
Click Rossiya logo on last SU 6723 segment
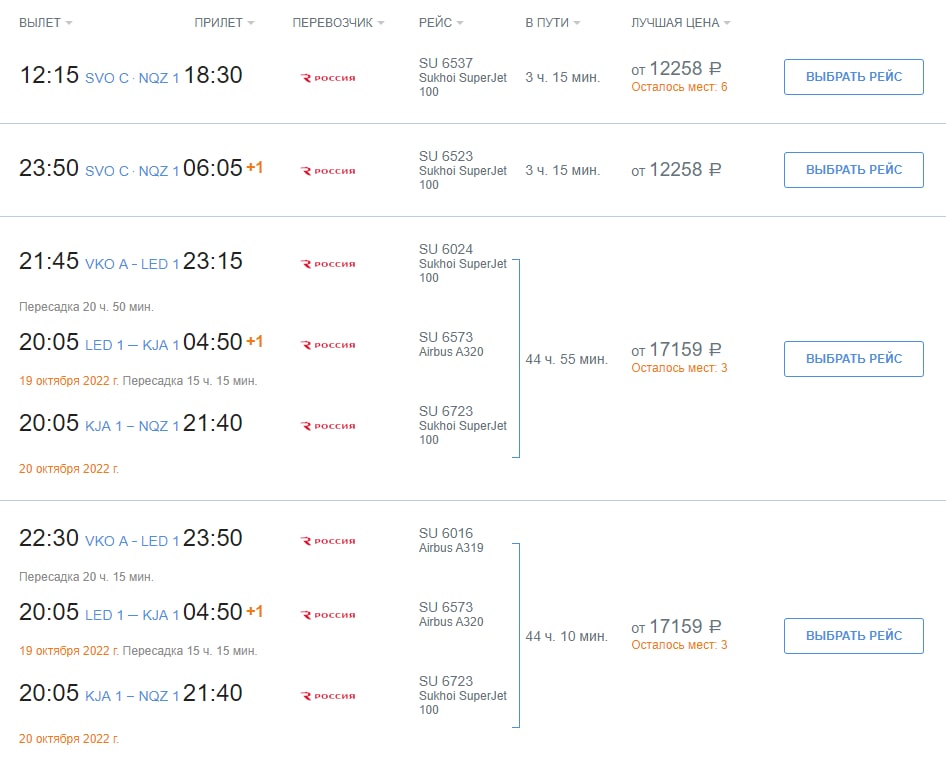click(328, 696)
